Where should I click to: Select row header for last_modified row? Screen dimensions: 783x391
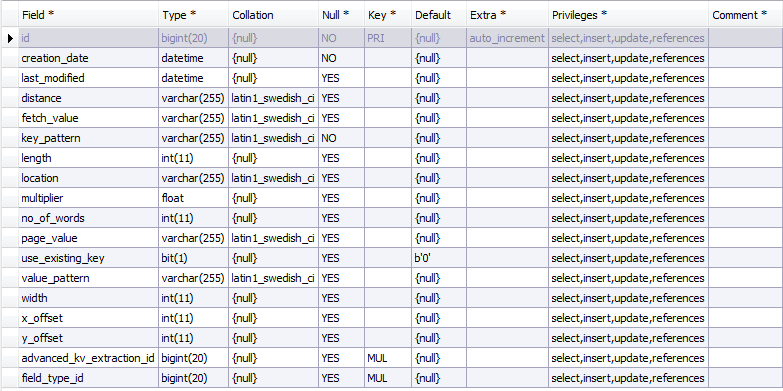[x=9, y=78]
